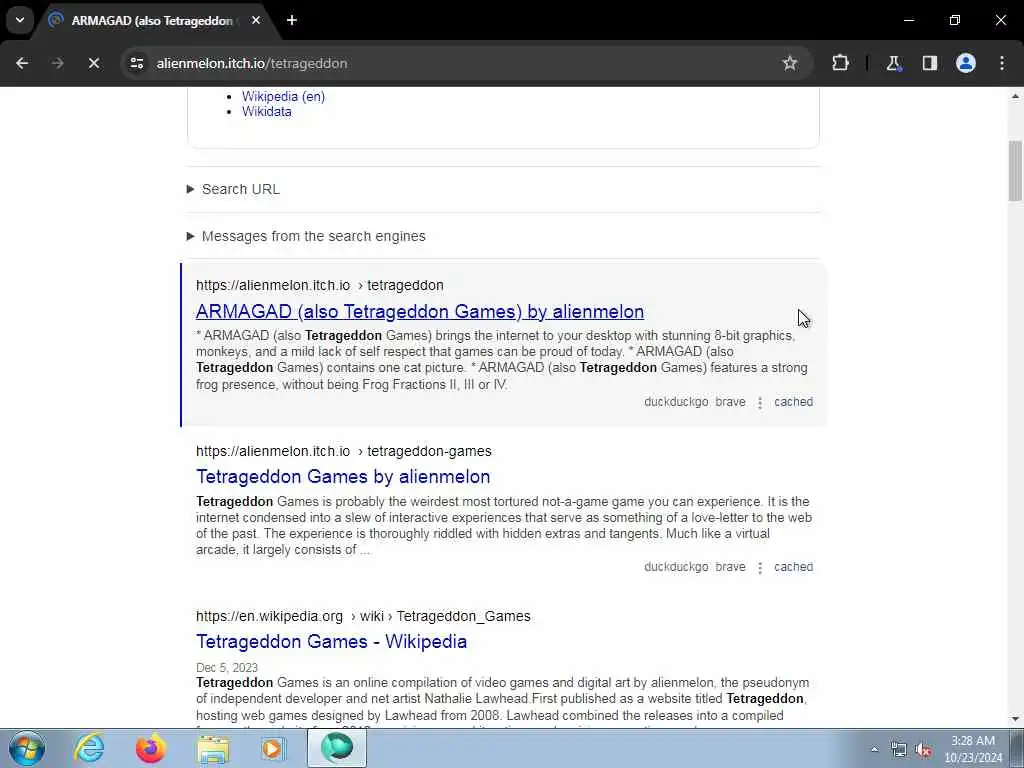Click the network tray icon
The height and width of the screenshot is (768, 1024).
point(899,749)
